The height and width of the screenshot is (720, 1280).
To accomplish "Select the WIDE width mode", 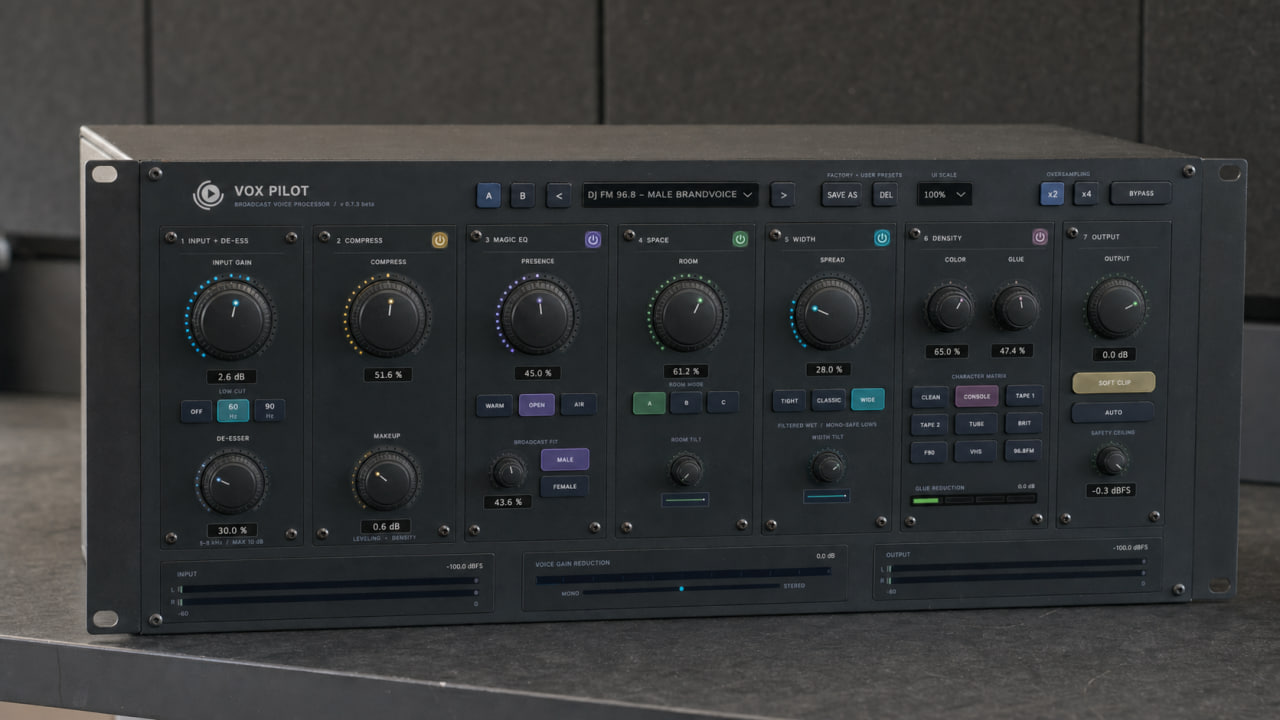I will coord(867,400).
